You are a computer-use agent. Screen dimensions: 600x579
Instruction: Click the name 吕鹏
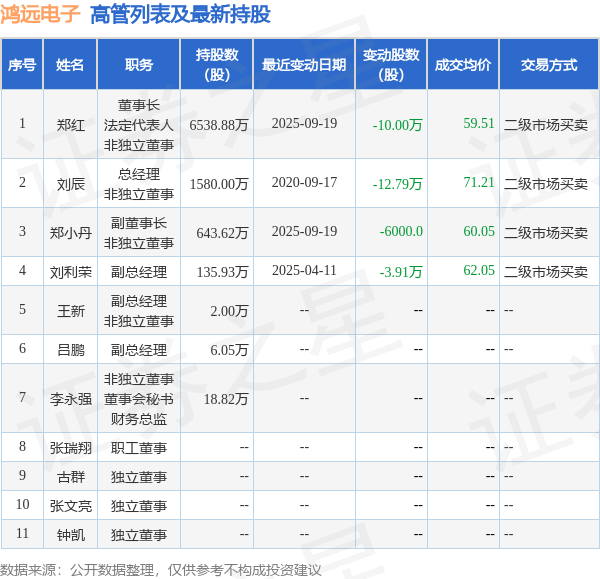pyautogui.click(x=70, y=350)
